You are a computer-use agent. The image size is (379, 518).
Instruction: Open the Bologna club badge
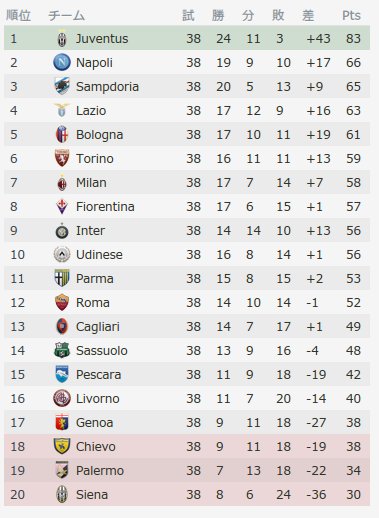(62, 134)
